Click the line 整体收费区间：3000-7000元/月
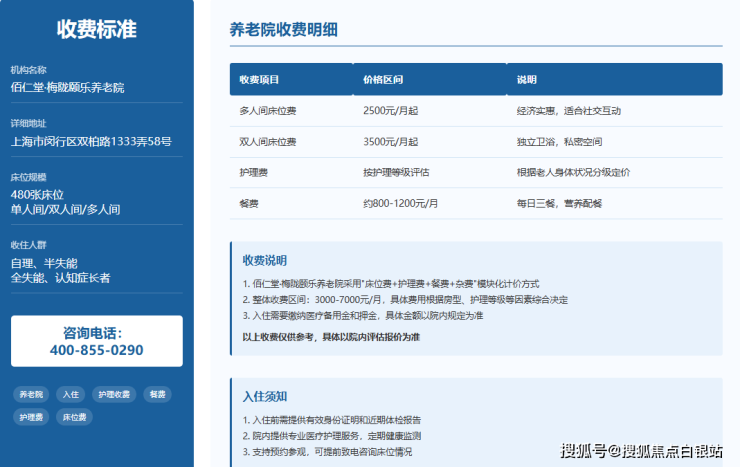Screen dimensions: 740x467 pyautogui.click(x=405, y=300)
